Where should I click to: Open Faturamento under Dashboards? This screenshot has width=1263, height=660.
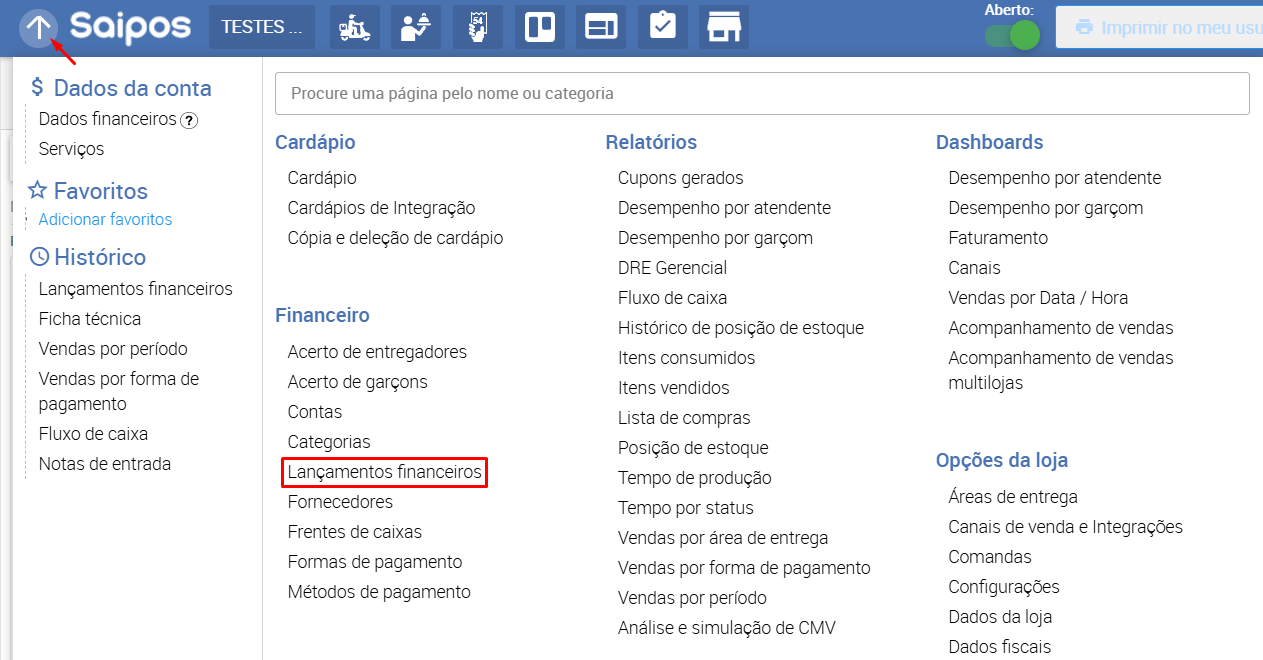(x=998, y=238)
